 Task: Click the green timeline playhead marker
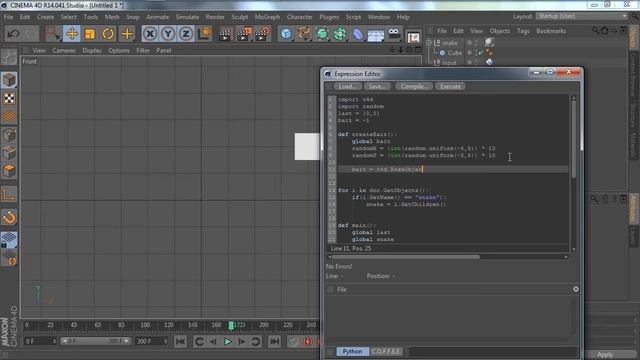[231, 325]
